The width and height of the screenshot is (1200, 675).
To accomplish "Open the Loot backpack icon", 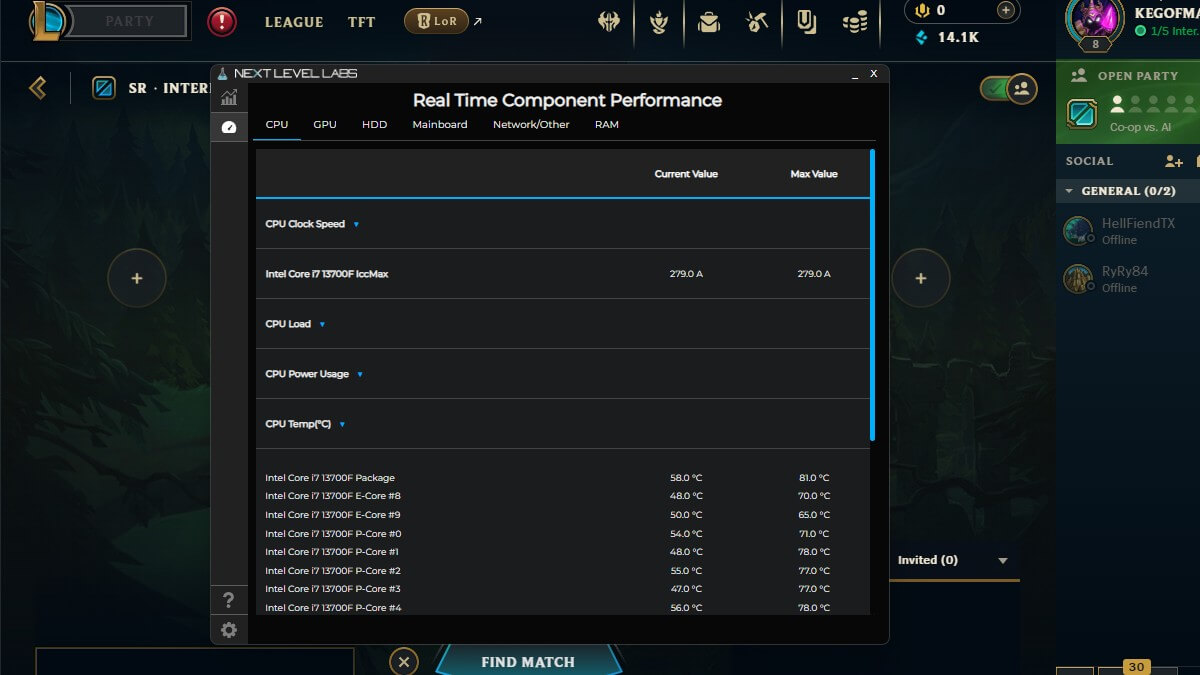I will click(x=708, y=22).
